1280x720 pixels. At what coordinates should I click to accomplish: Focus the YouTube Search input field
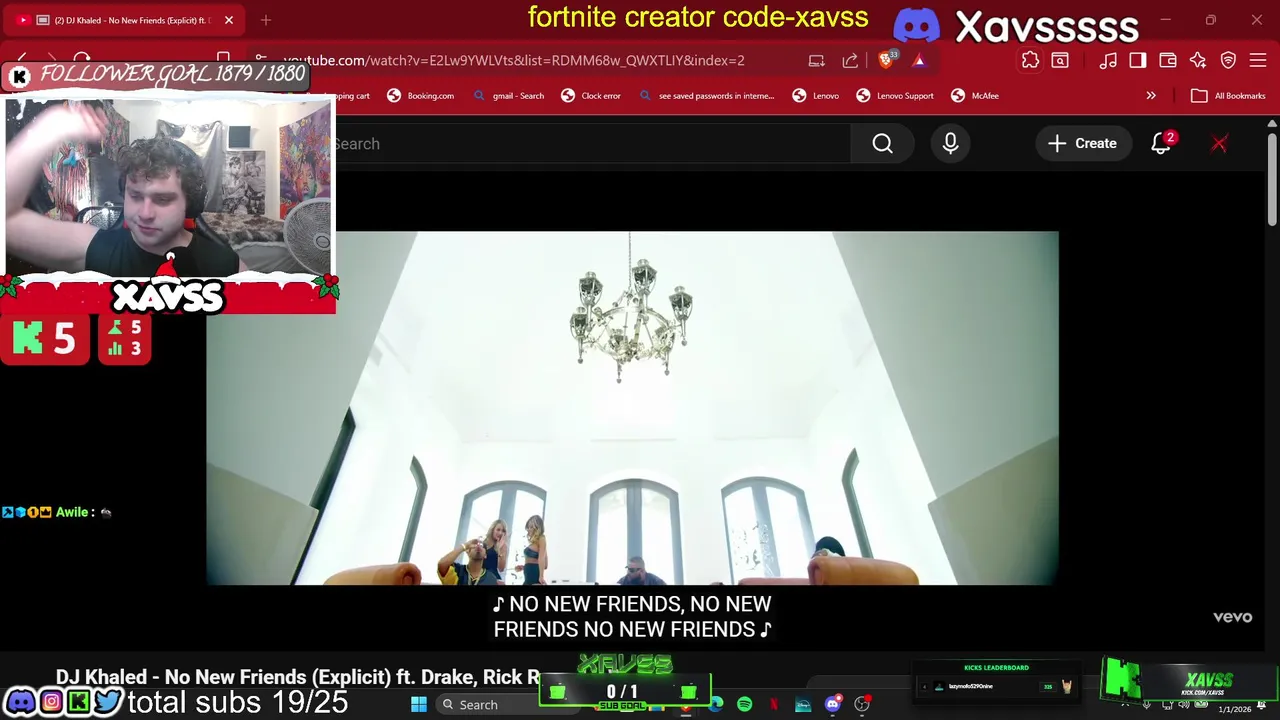pos(590,144)
